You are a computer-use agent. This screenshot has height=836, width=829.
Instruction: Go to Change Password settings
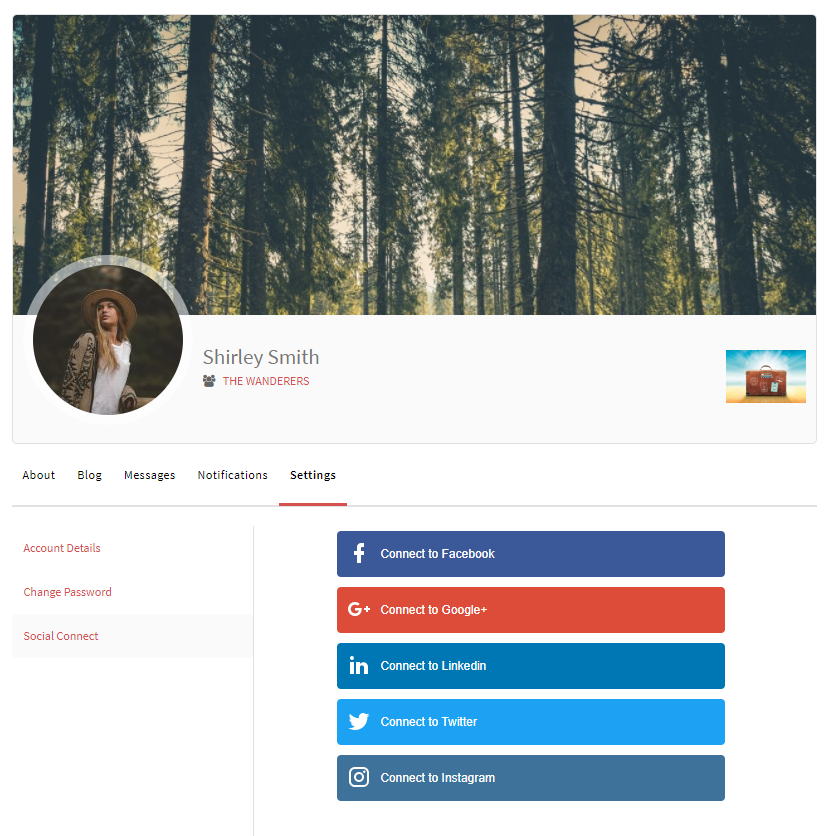pyautogui.click(x=68, y=592)
